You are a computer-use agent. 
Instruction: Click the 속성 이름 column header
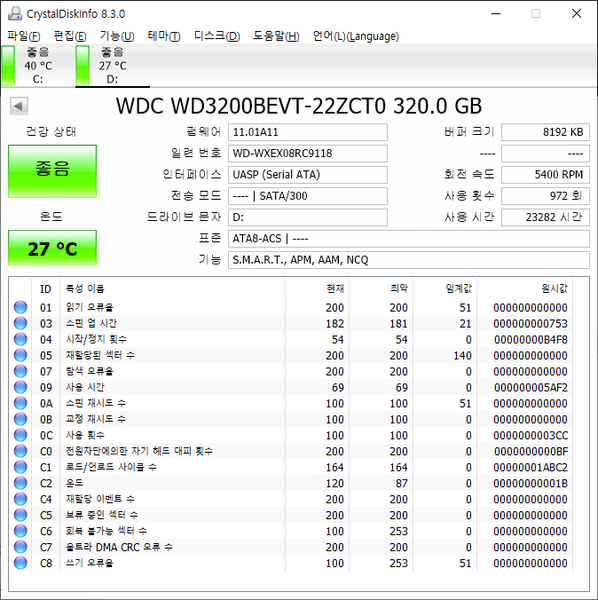173,289
